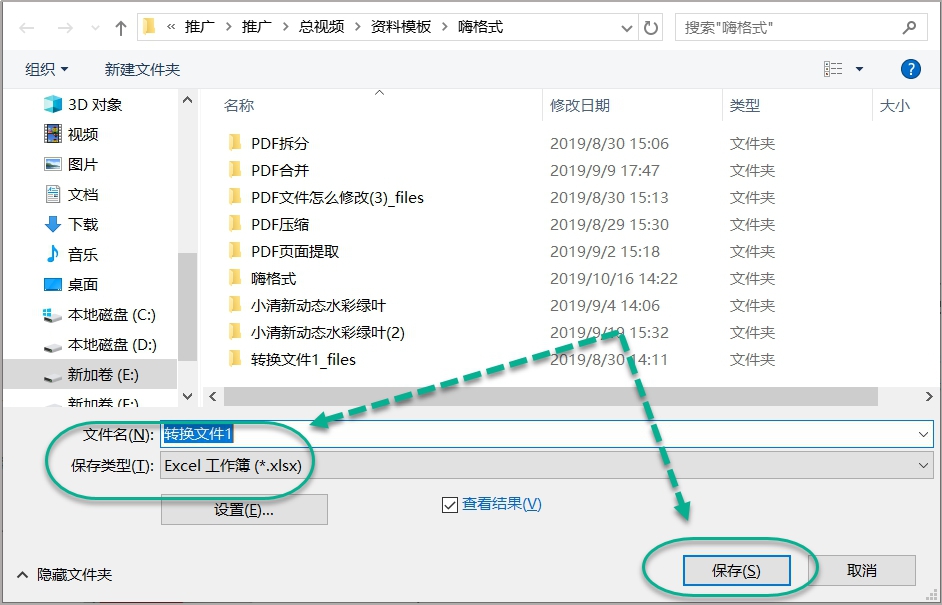Click the 设置(E)... button
The image size is (942, 605).
click(x=244, y=510)
